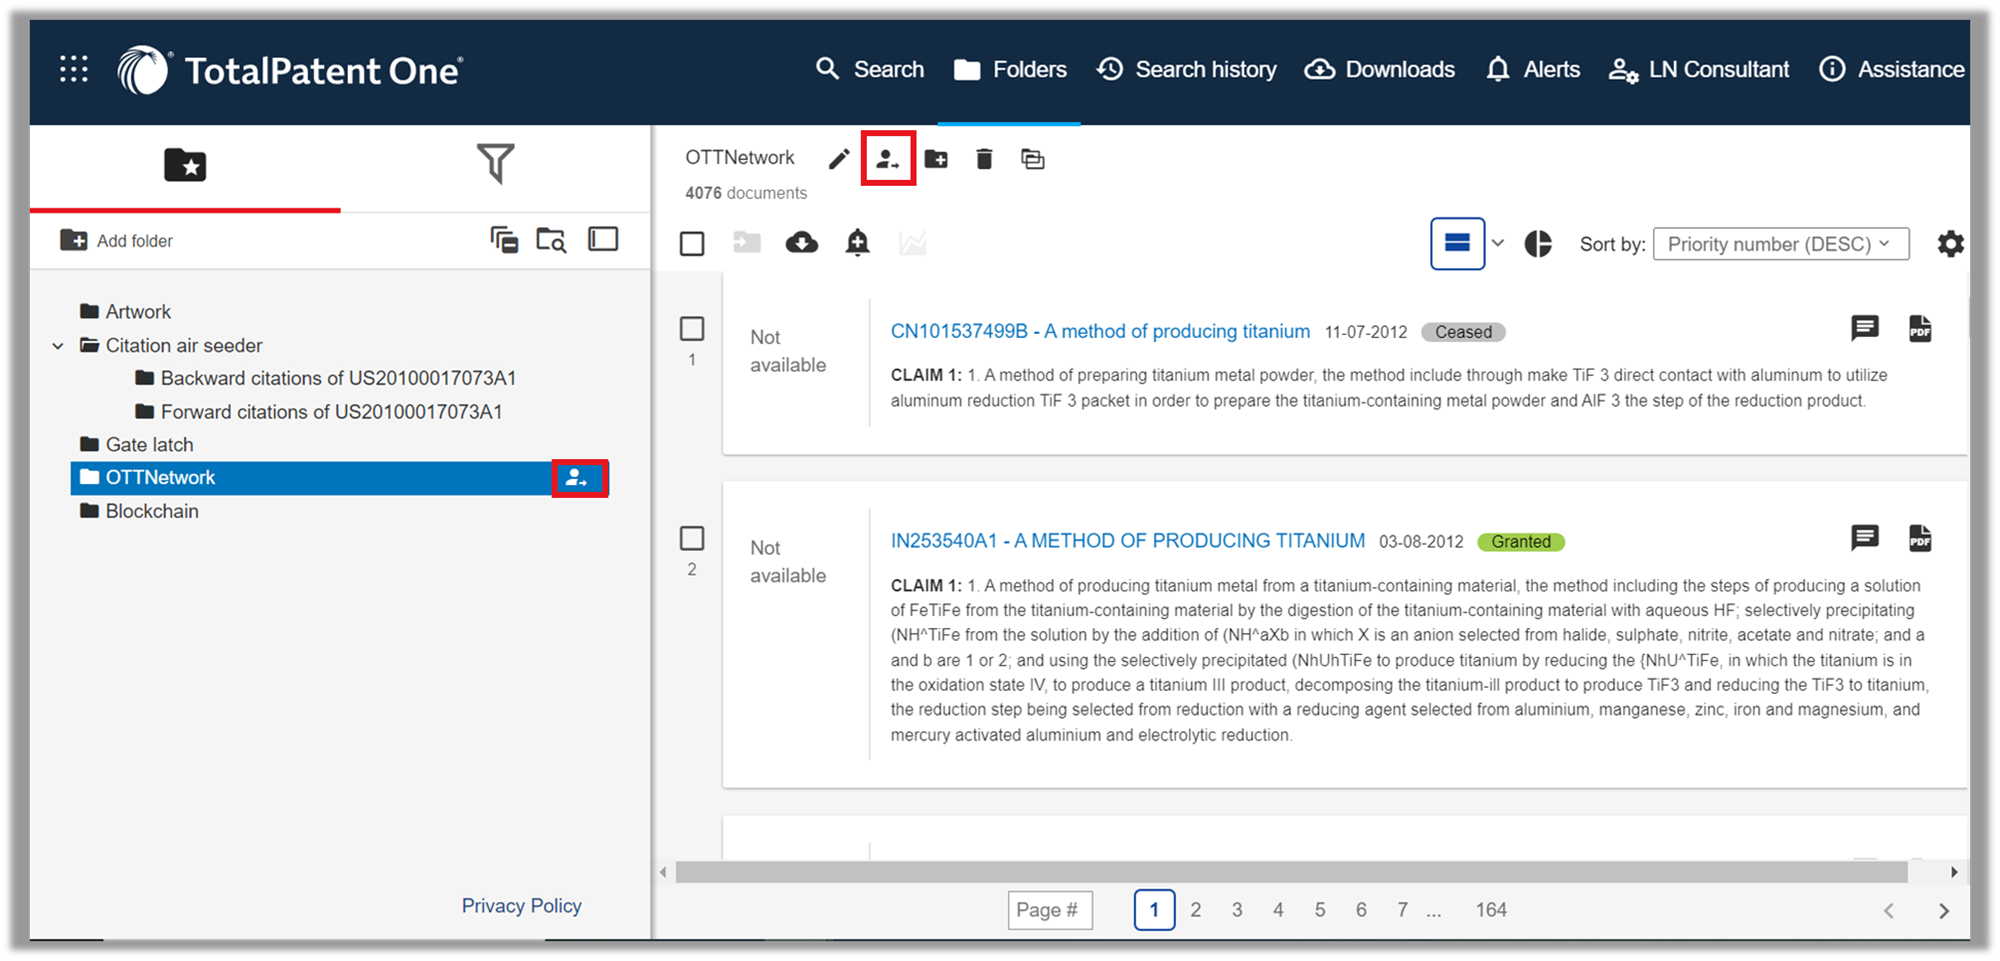Click the scrollbar right arrow
This screenshot has width=2000, height=961.
tap(1954, 872)
